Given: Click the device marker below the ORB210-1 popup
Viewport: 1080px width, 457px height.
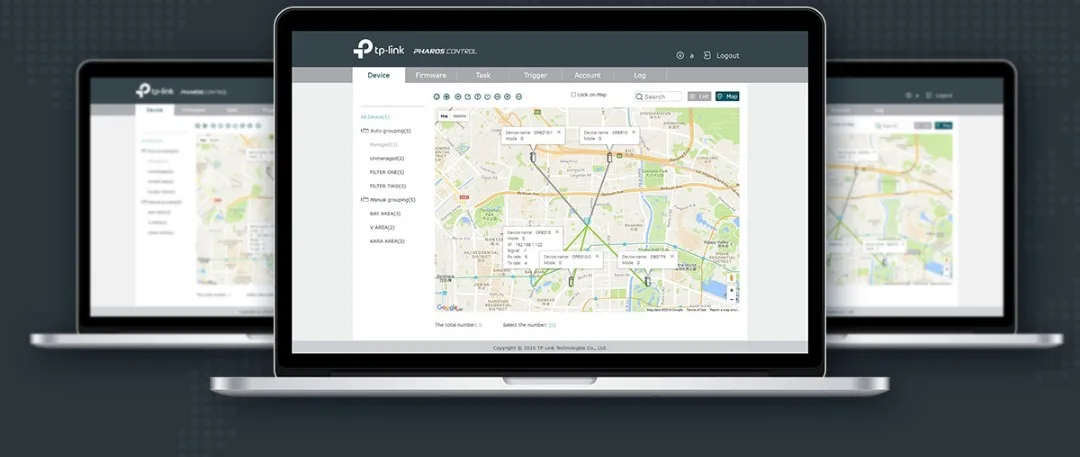Looking at the screenshot, I should tap(532, 157).
